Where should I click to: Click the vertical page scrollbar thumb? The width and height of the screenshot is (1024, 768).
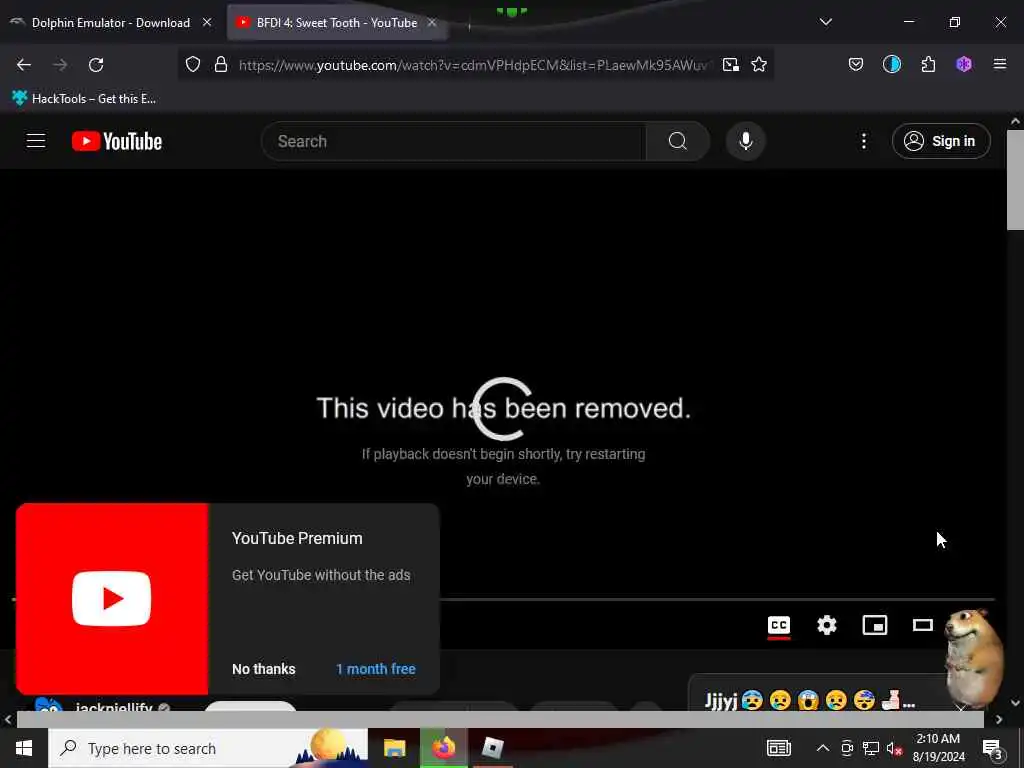[1014, 180]
